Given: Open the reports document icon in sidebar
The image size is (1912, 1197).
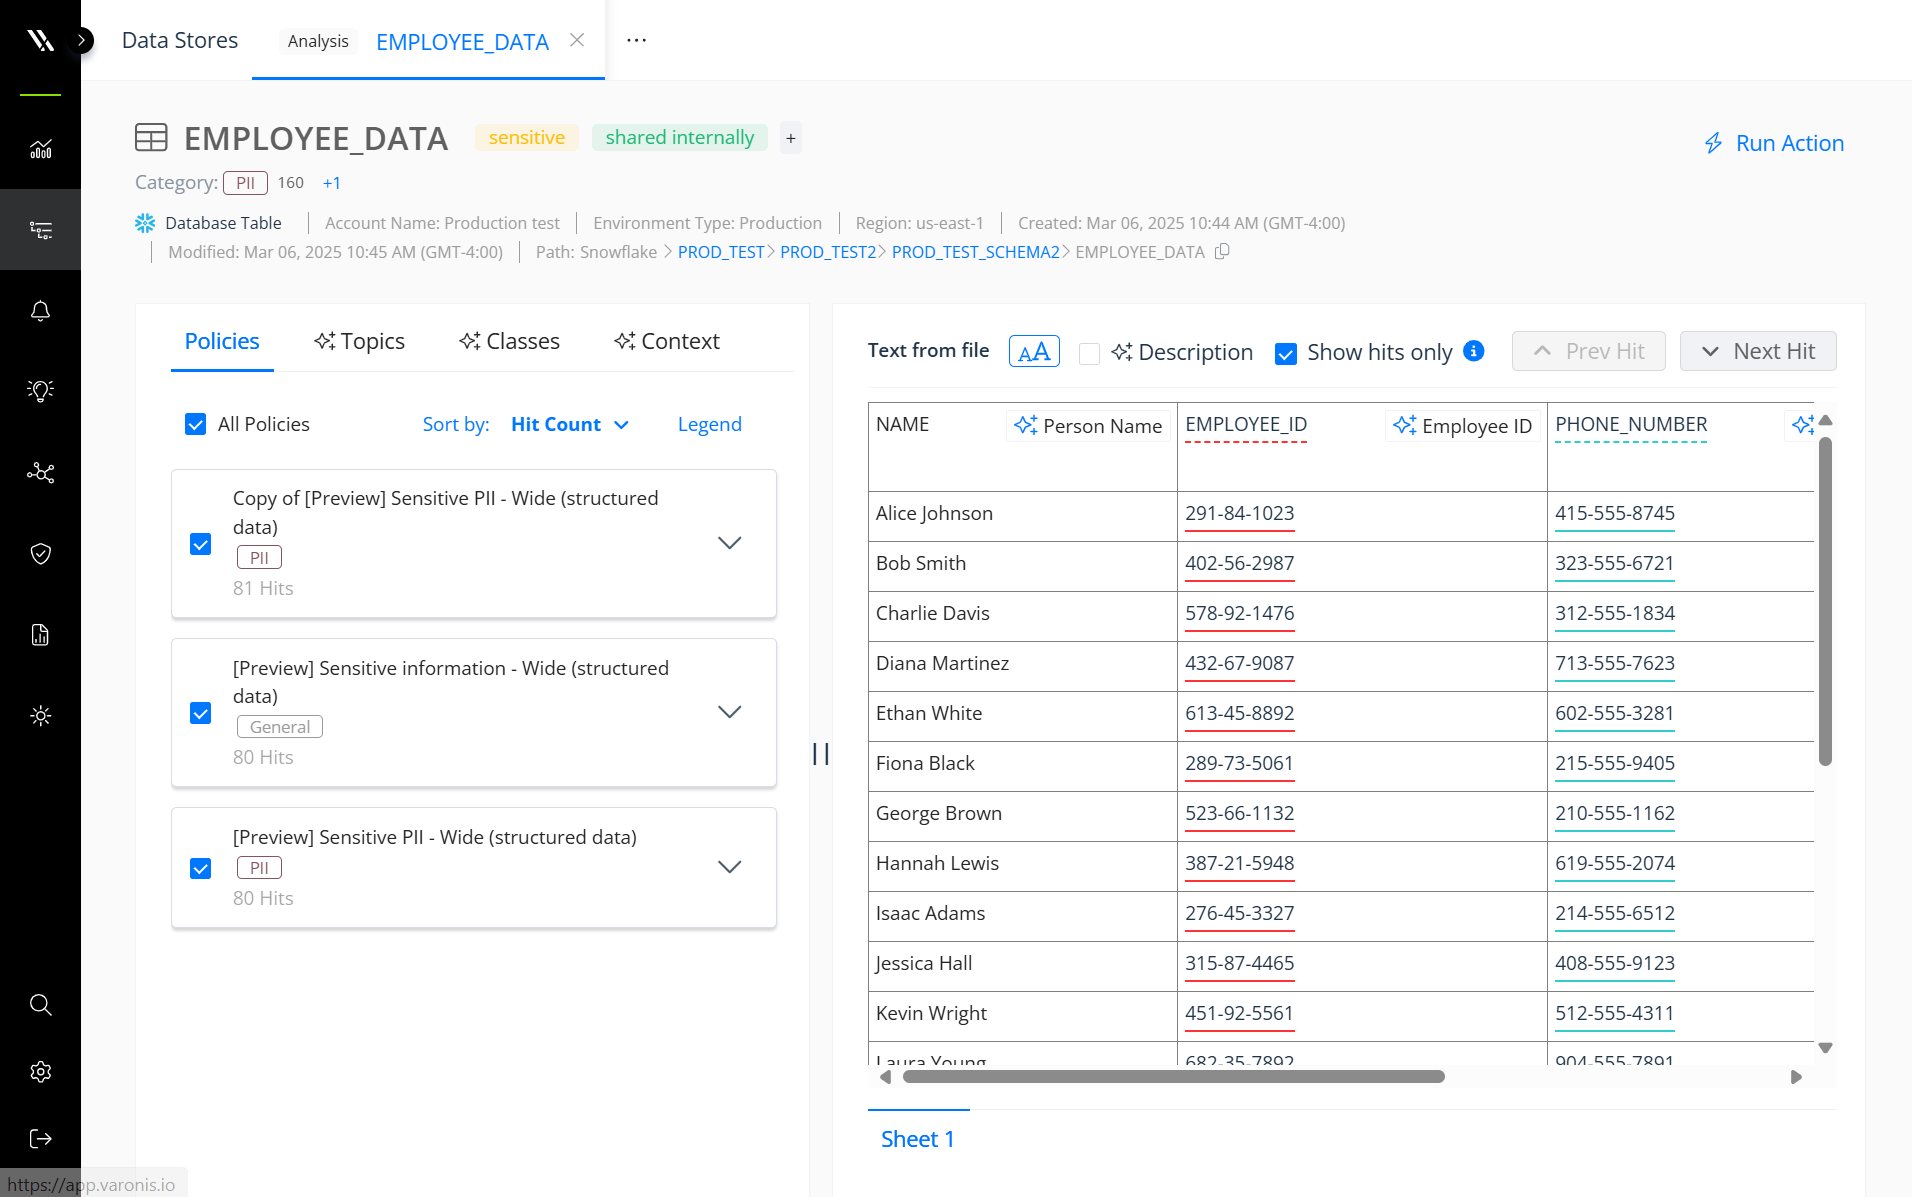Looking at the screenshot, I should pyautogui.click(x=40, y=635).
